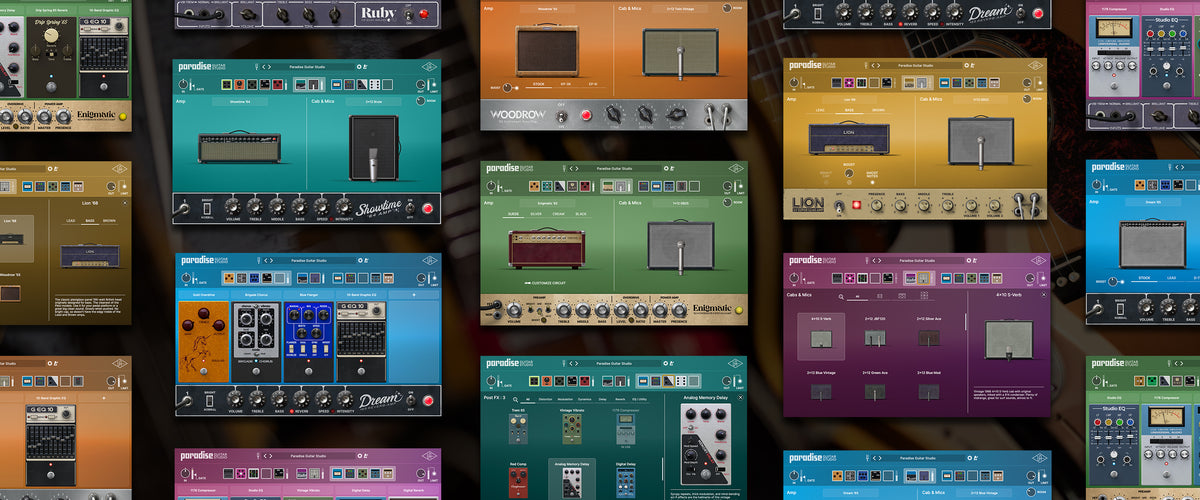The width and height of the screenshot is (1200, 500).
Task: Toggle Ghost Notes switch in Lion window
Action: (x=872, y=180)
